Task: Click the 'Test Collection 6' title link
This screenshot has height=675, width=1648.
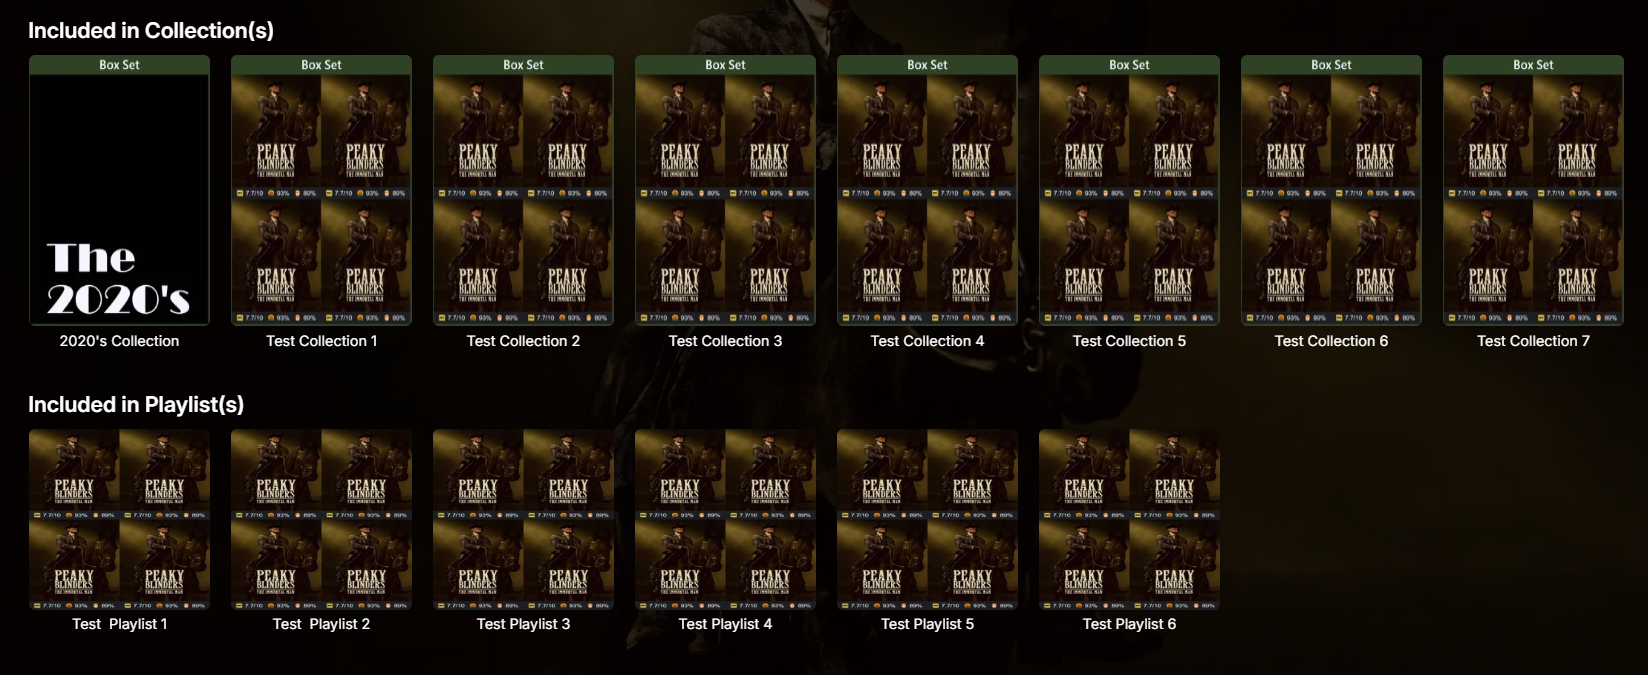Action: (x=1331, y=341)
